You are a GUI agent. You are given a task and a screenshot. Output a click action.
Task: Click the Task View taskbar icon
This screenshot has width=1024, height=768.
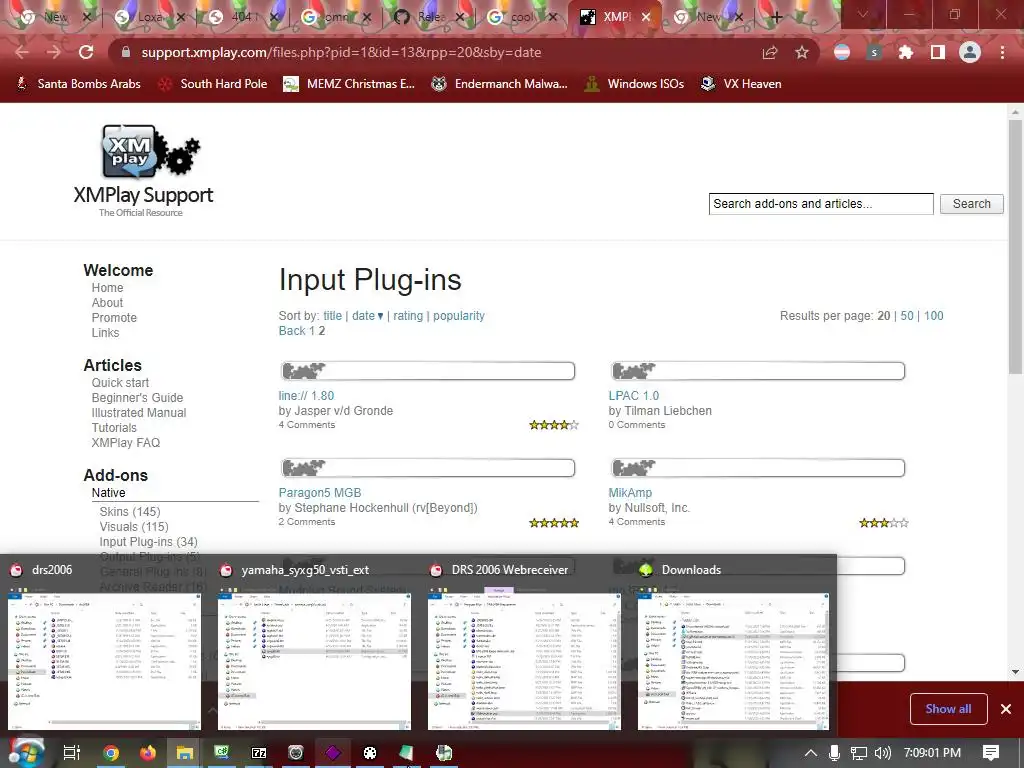pyautogui.click(x=72, y=753)
